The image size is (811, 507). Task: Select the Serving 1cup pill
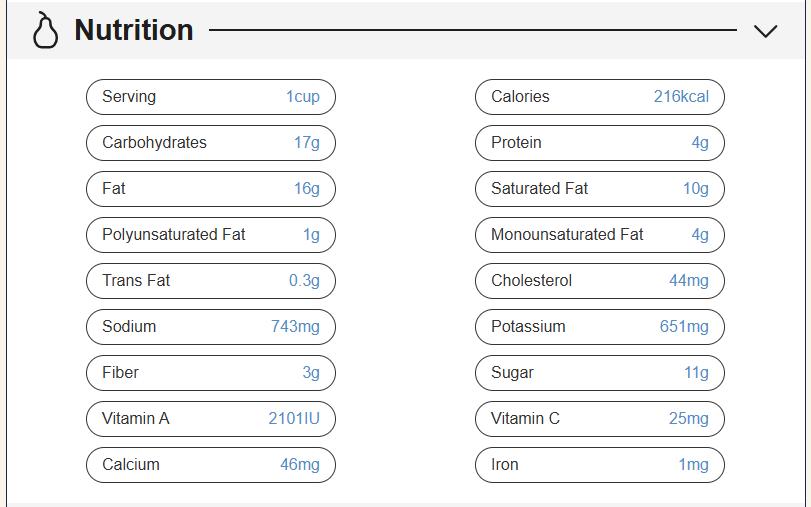(x=210, y=97)
